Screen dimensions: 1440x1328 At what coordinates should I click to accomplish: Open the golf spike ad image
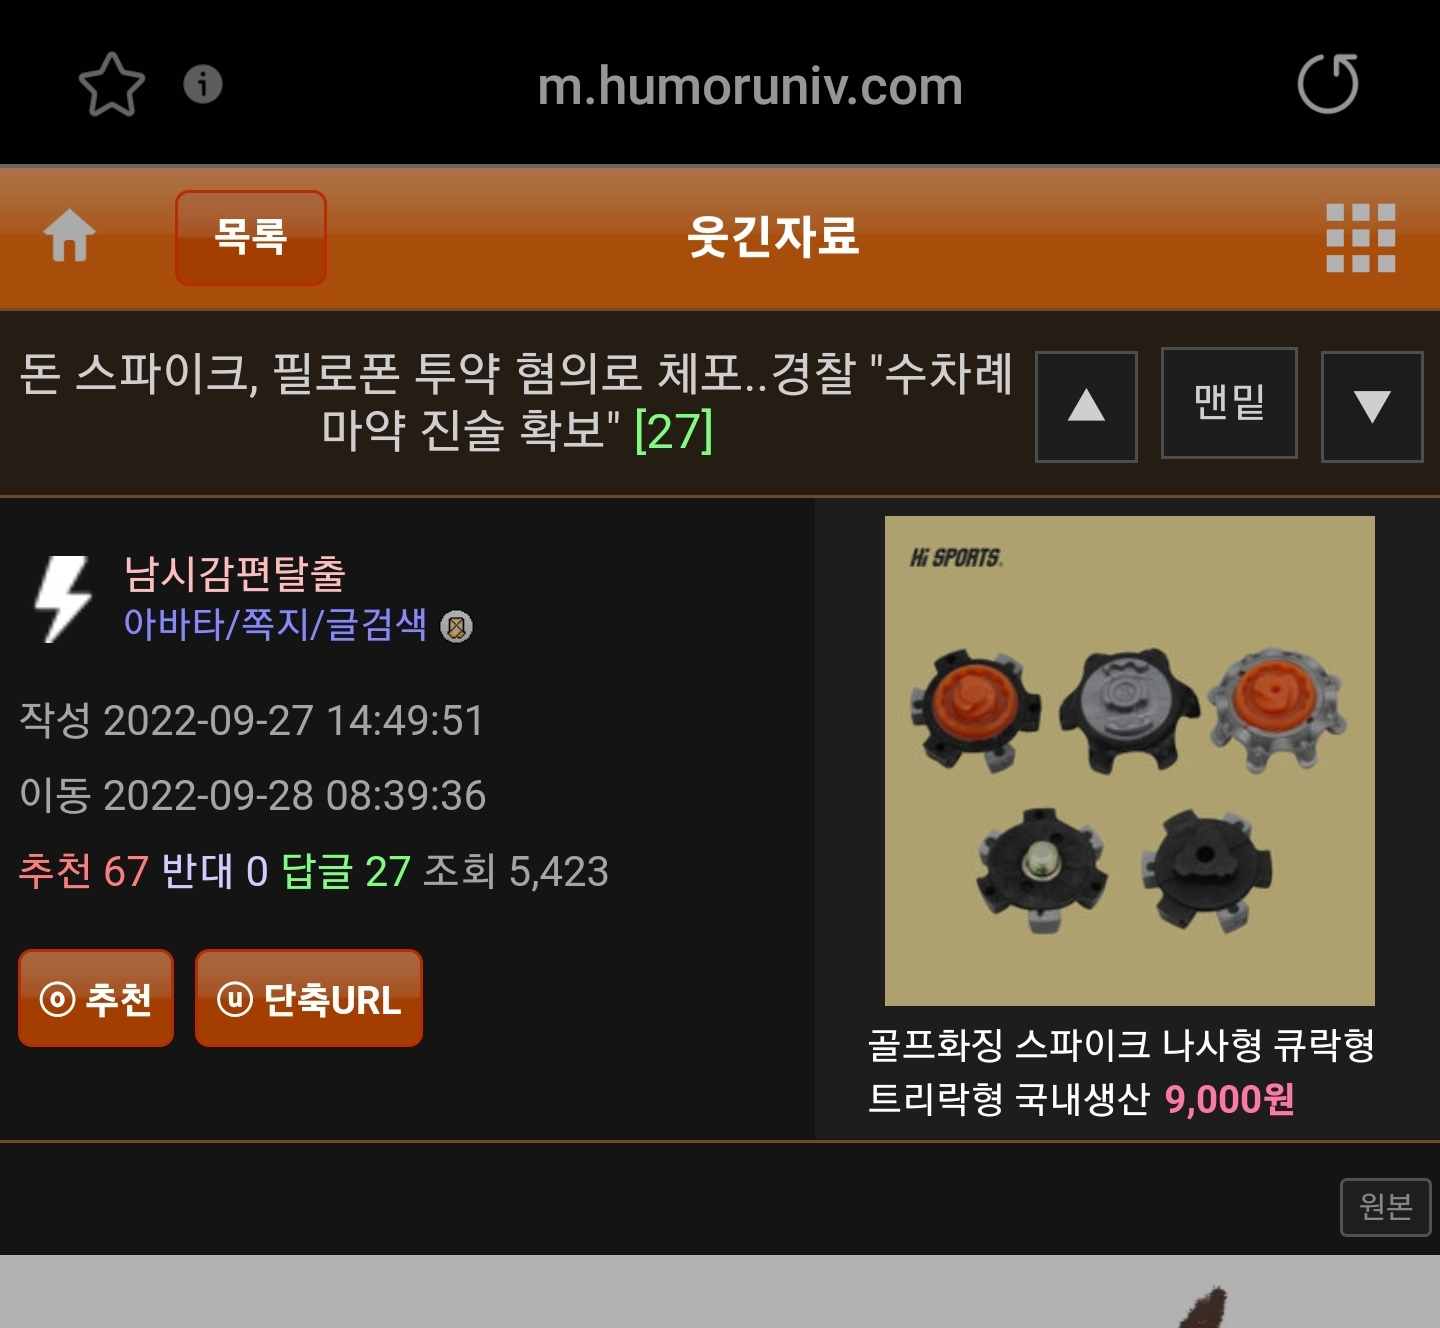click(x=1130, y=761)
